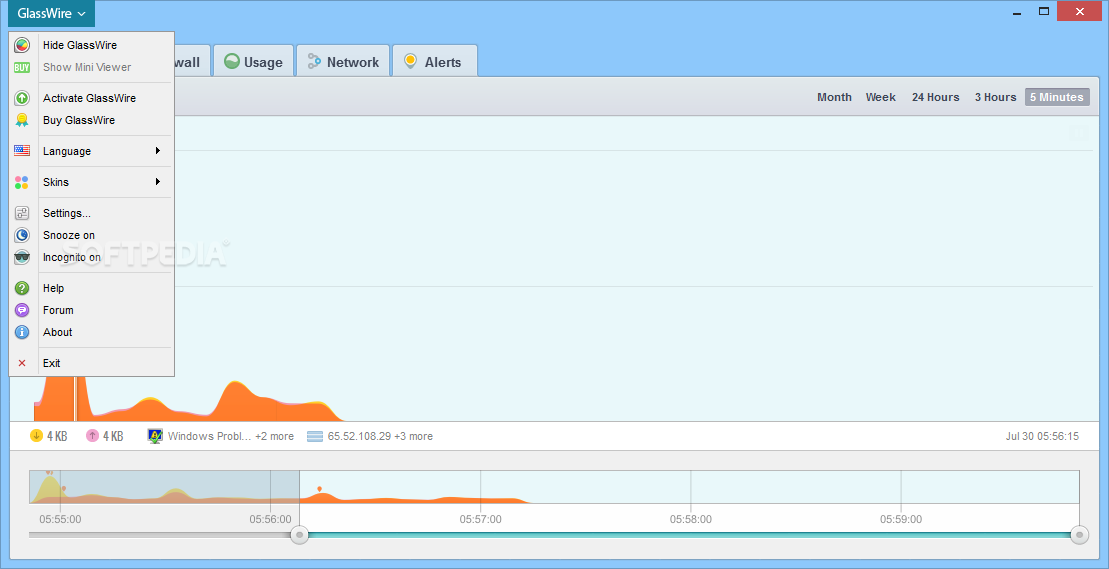Click the US flag Language icon
This screenshot has width=1109, height=569.
[x=22, y=151]
